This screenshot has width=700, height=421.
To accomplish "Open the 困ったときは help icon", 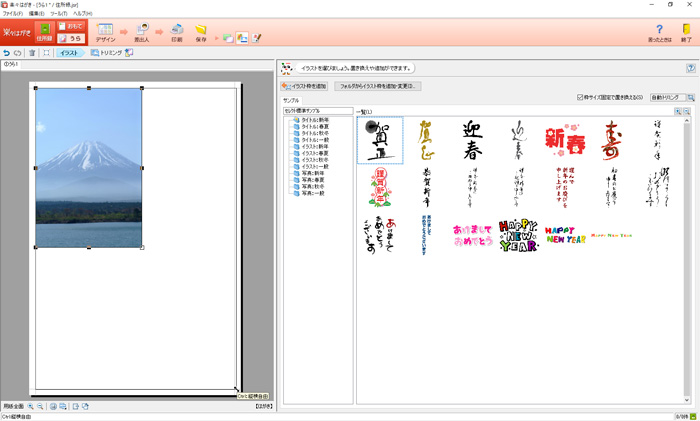I will [x=659, y=32].
